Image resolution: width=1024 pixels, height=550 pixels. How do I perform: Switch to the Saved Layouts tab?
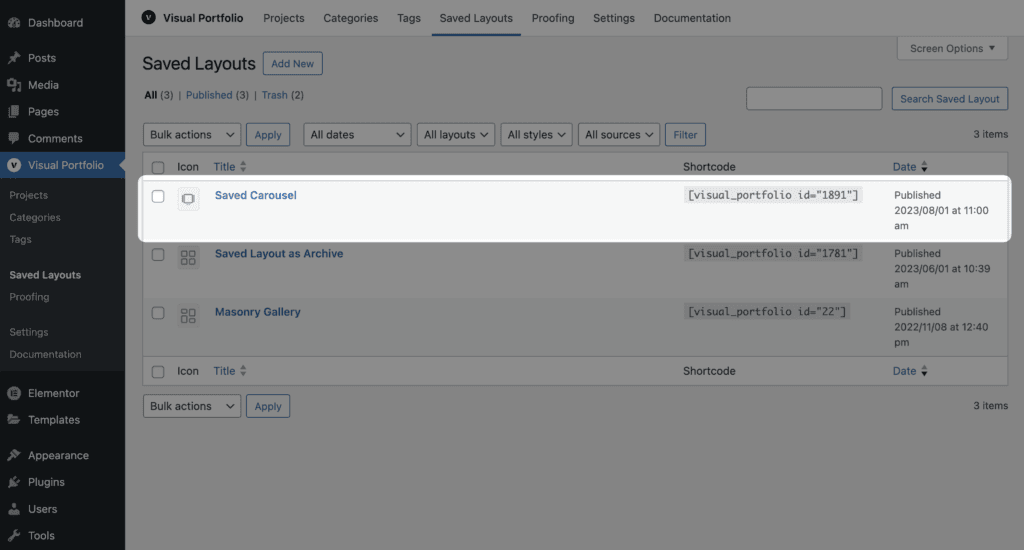(476, 18)
